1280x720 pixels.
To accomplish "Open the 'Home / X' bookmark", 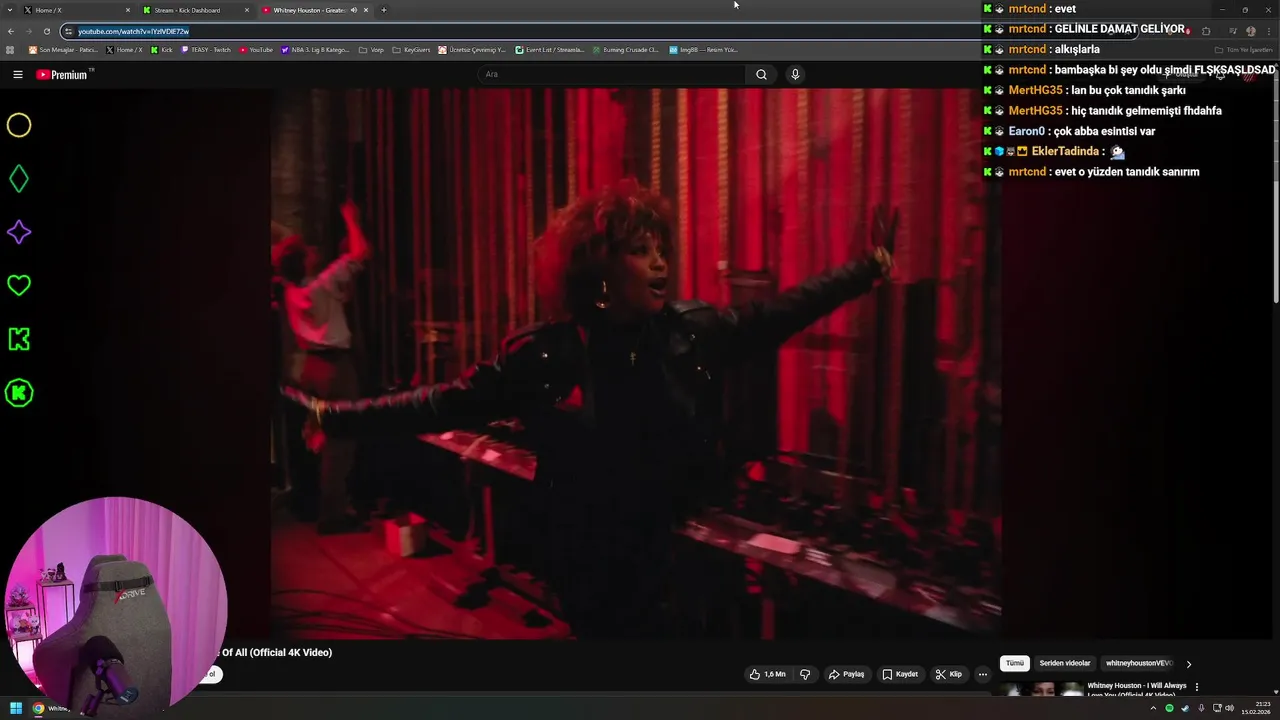I will coord(124,49).
